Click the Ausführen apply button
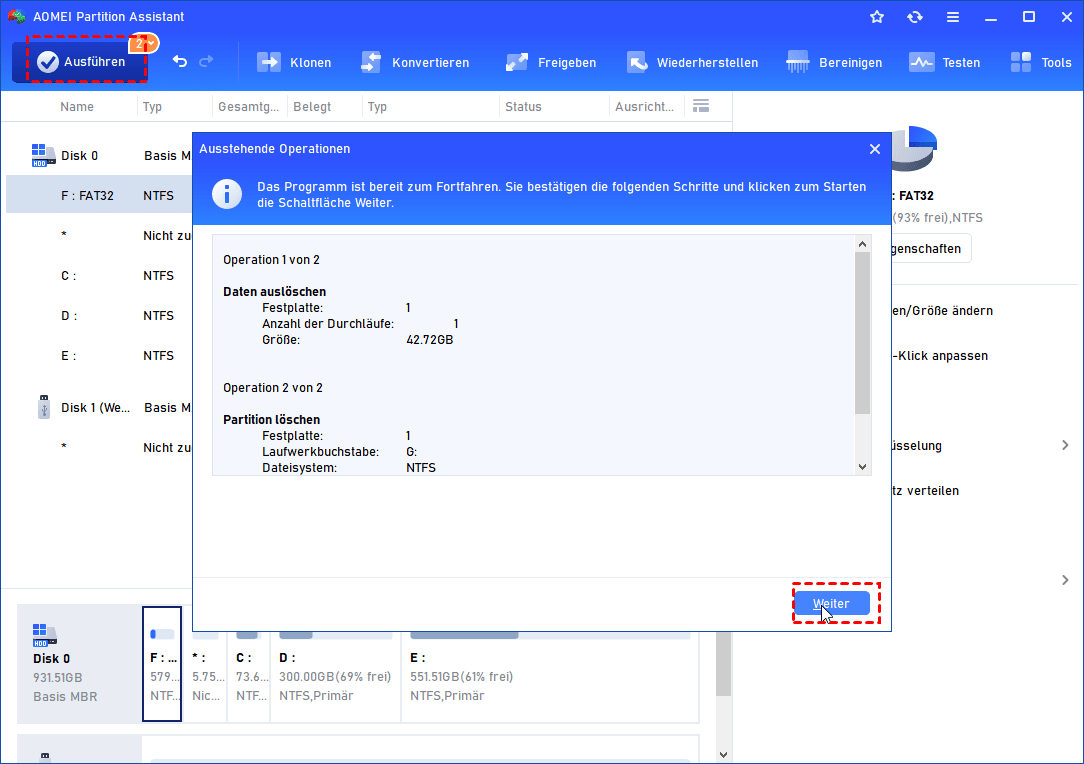 [x=82, y=62]
